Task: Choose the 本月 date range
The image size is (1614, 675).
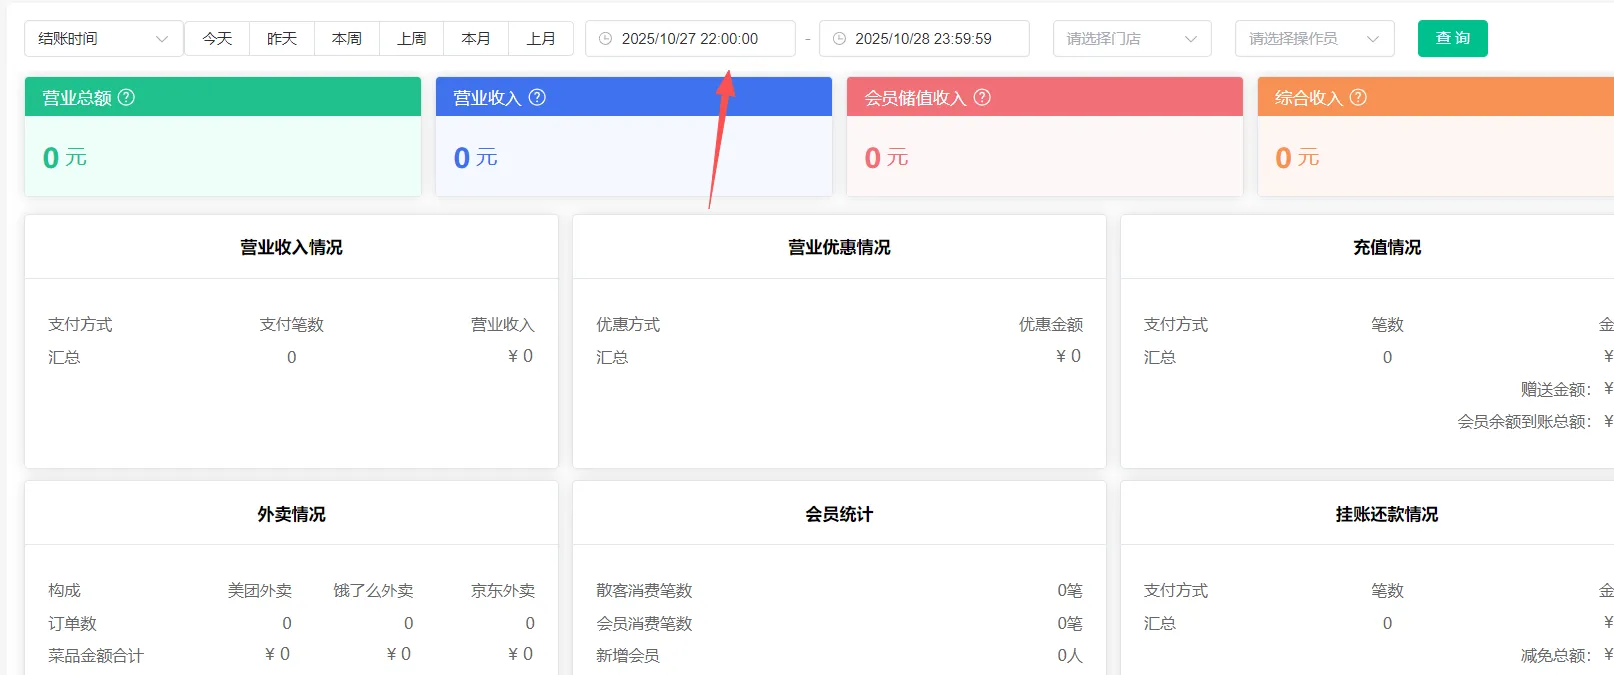Action: [x=476, y=39]
